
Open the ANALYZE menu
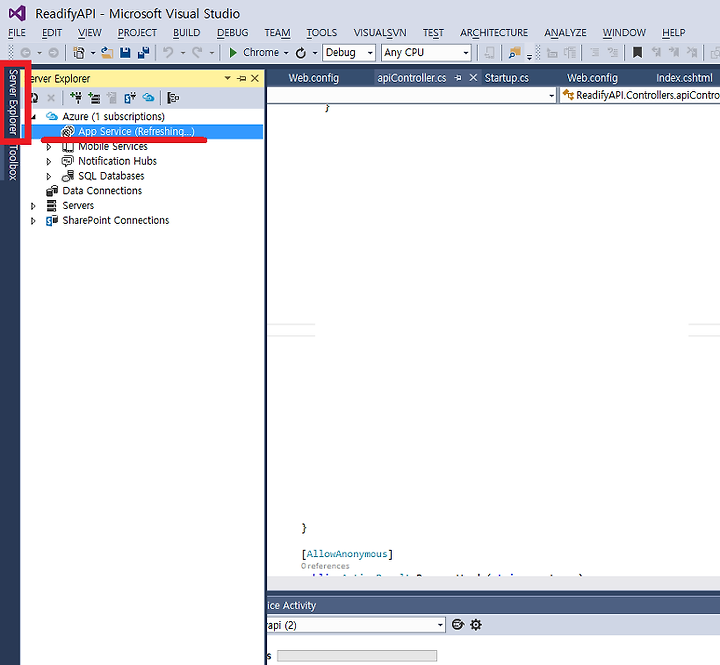[x=565, y=33]
